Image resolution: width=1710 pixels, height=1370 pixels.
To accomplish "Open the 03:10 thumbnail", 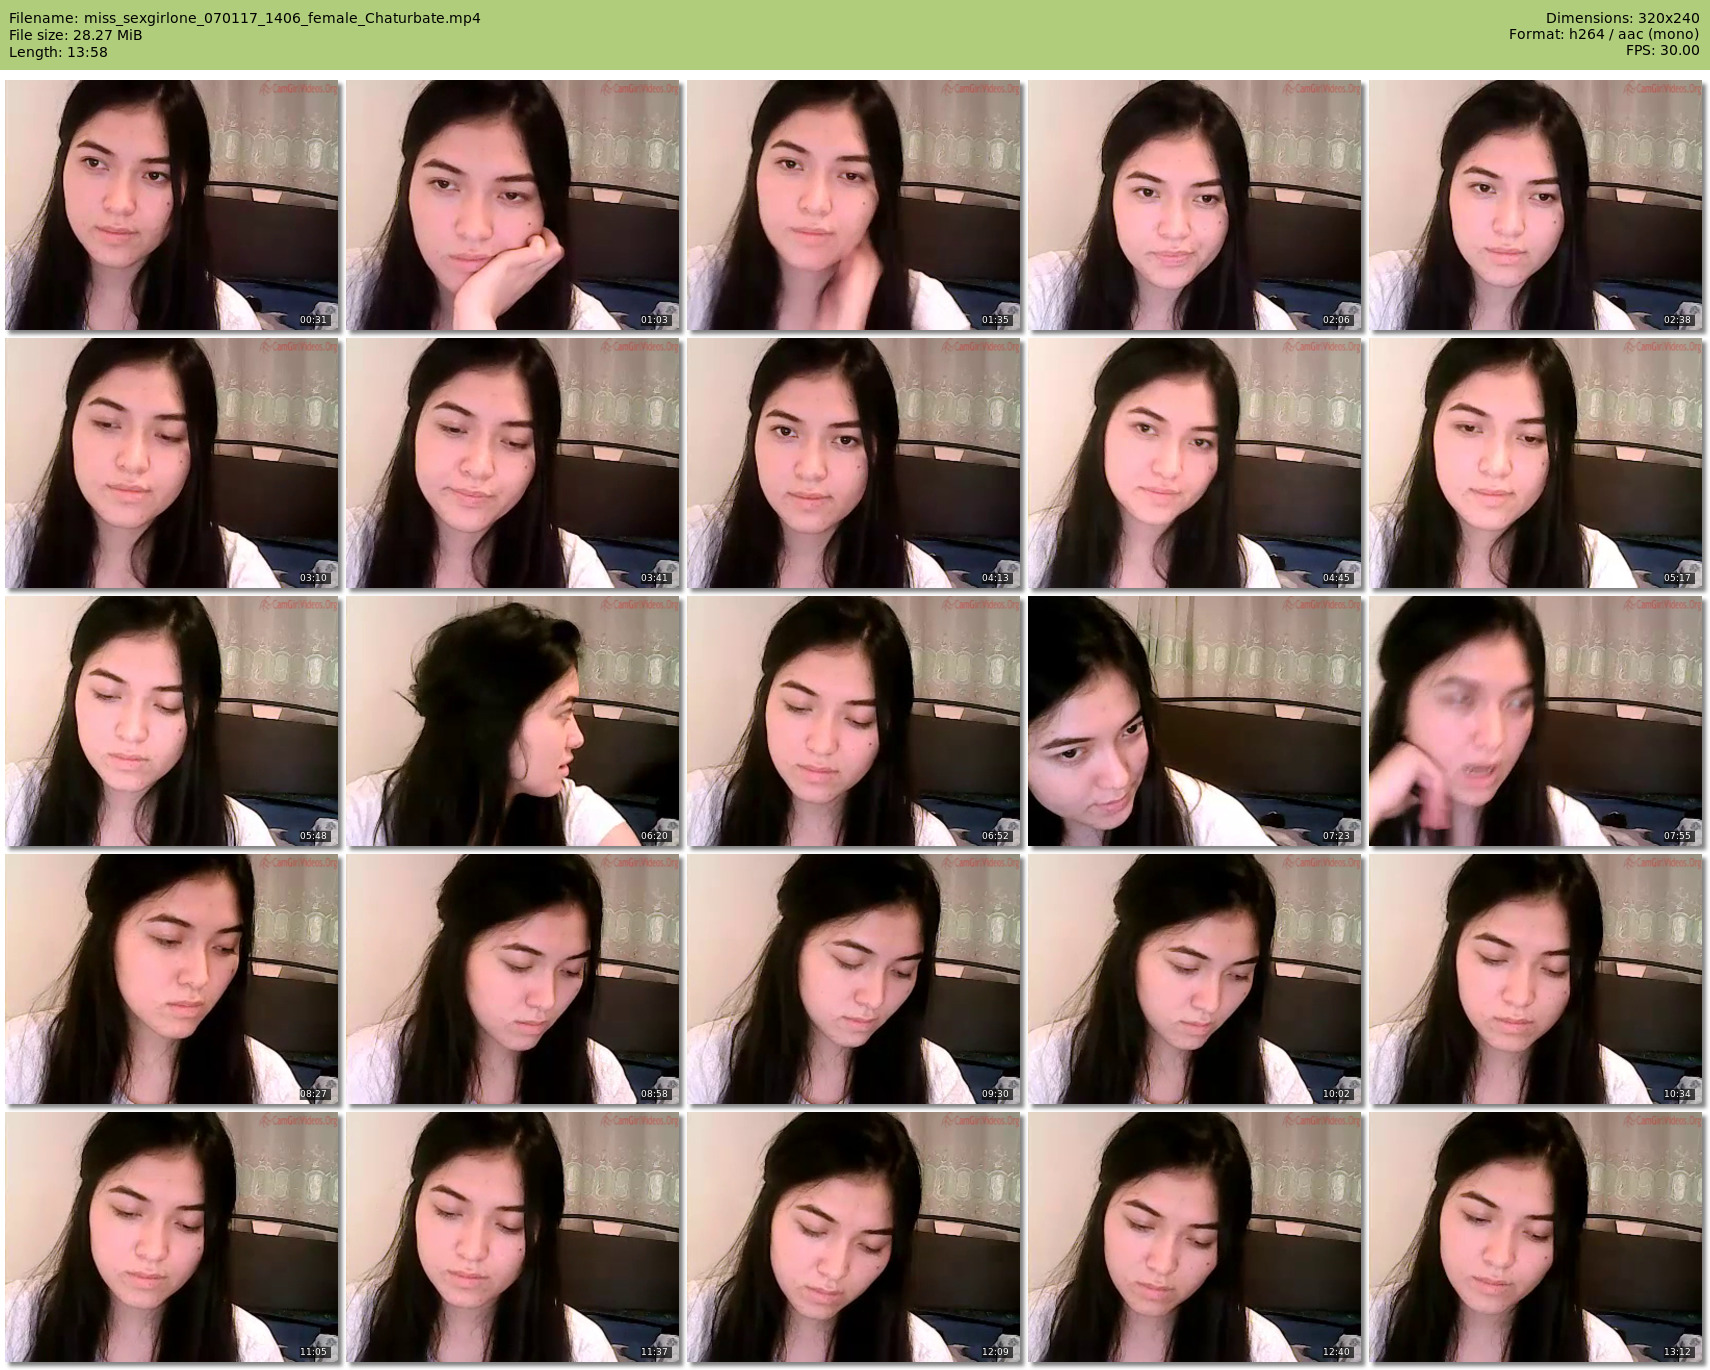I will point(172,463).
